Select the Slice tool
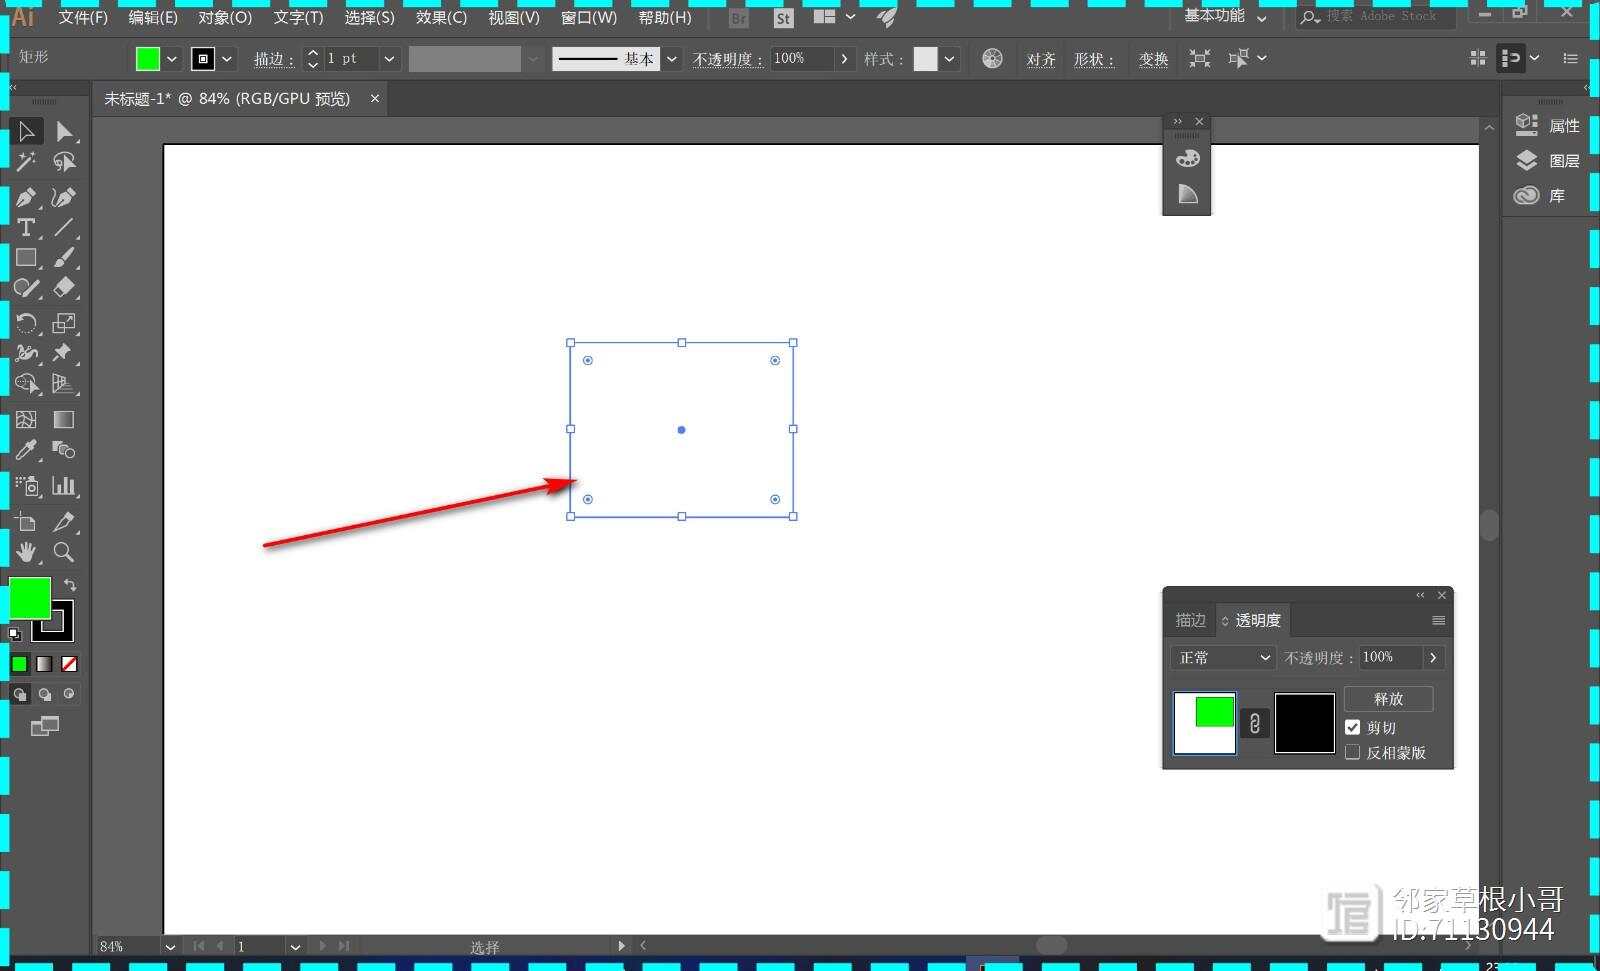 [x=64, y=521]
